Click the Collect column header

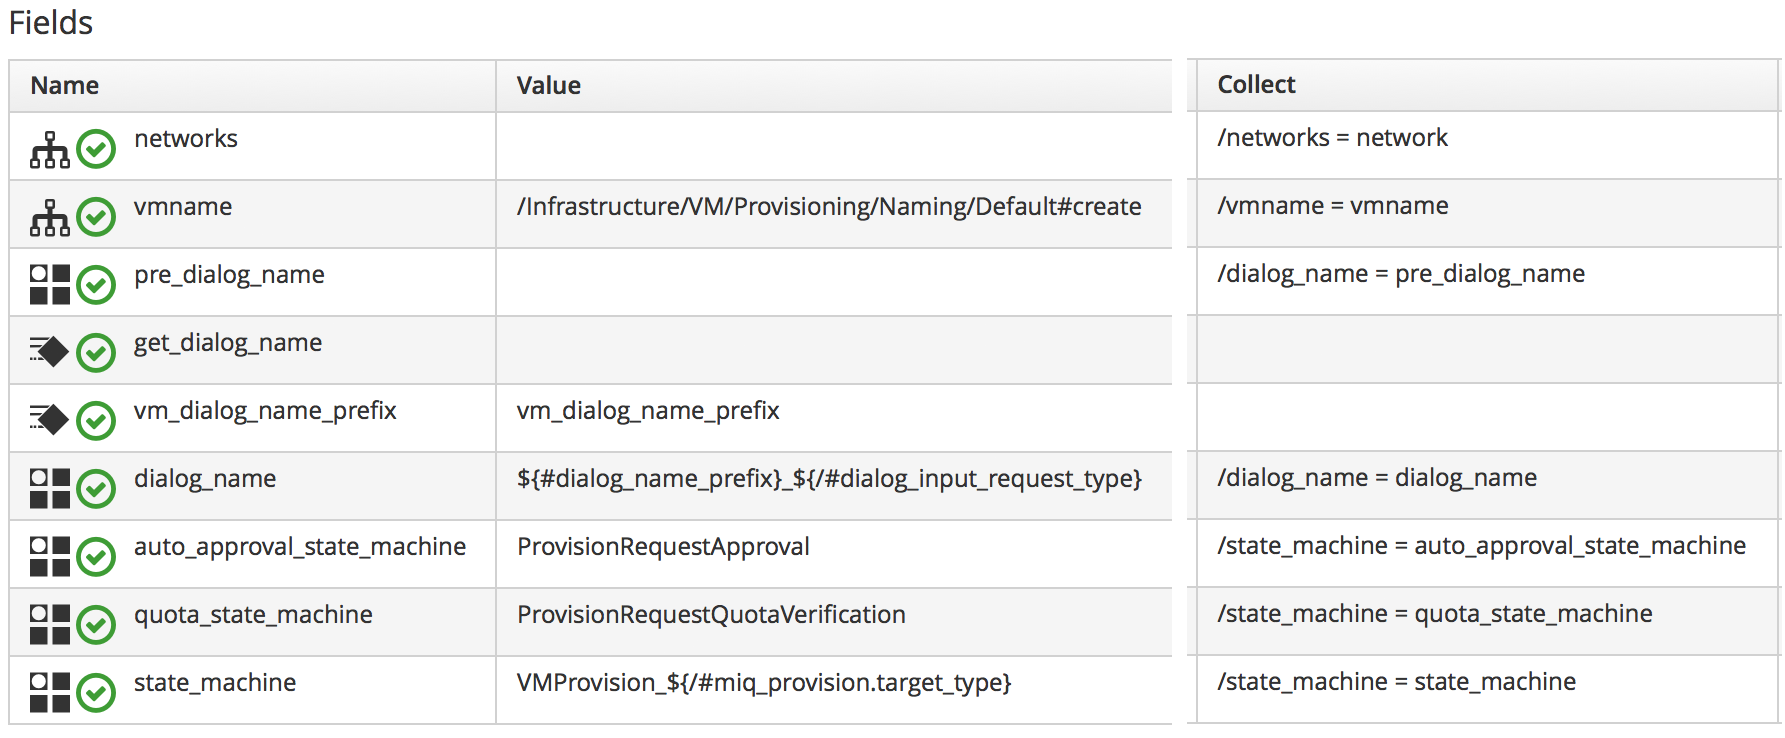click(x=1256, y=85)
